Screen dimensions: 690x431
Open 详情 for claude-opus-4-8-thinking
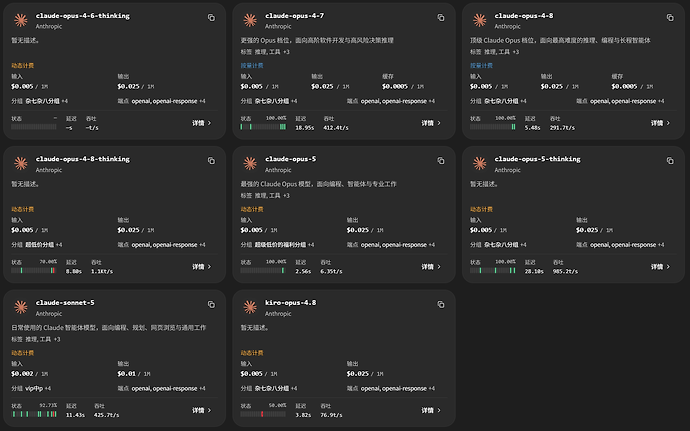point(202,267)
